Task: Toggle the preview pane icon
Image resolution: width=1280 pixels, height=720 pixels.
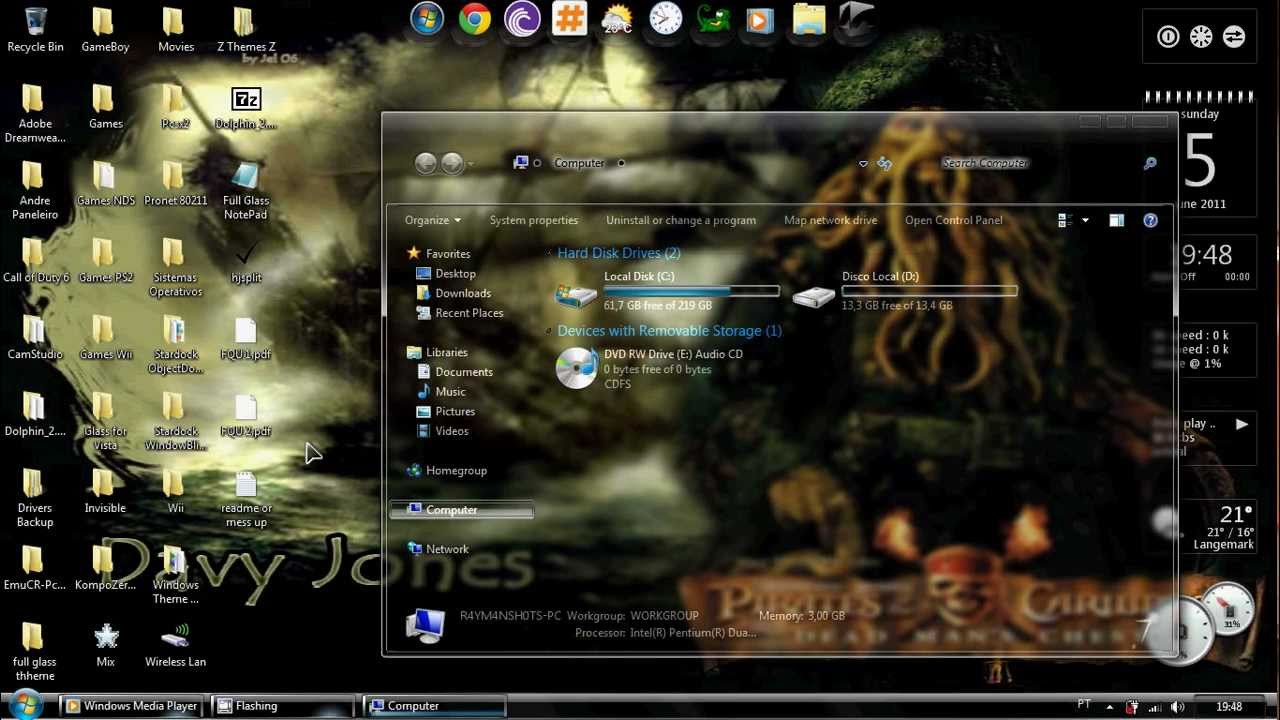Action: tap(1116, 220)
